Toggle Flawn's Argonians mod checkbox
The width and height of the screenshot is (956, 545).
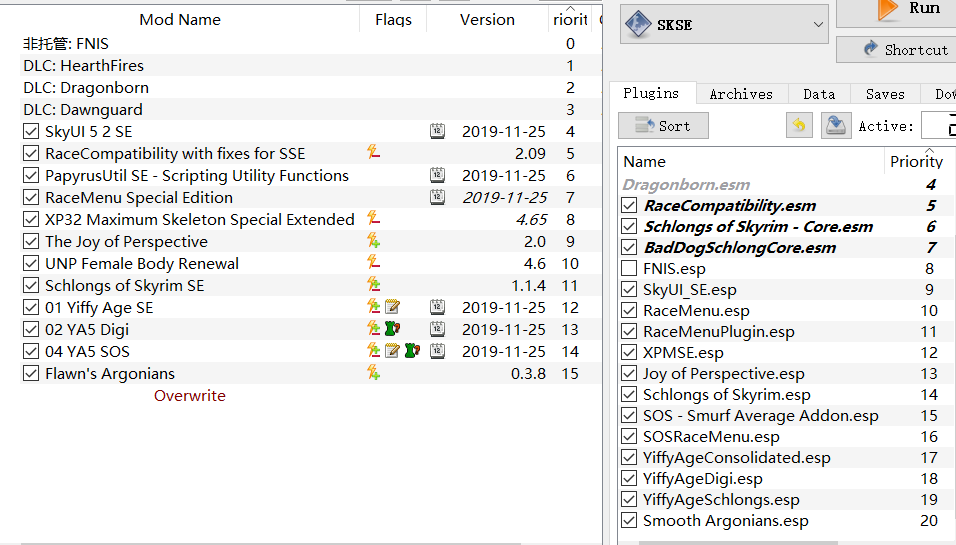pos(30,372)
